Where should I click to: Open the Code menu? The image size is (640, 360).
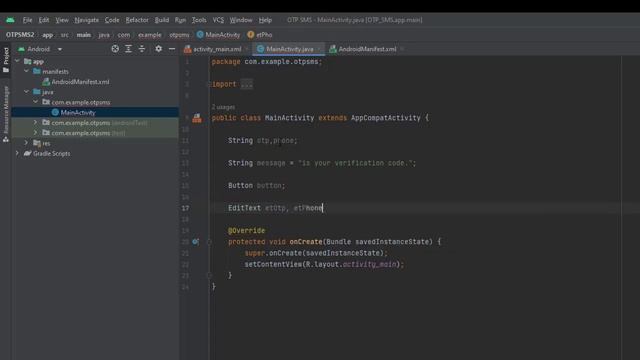(112, 20)
